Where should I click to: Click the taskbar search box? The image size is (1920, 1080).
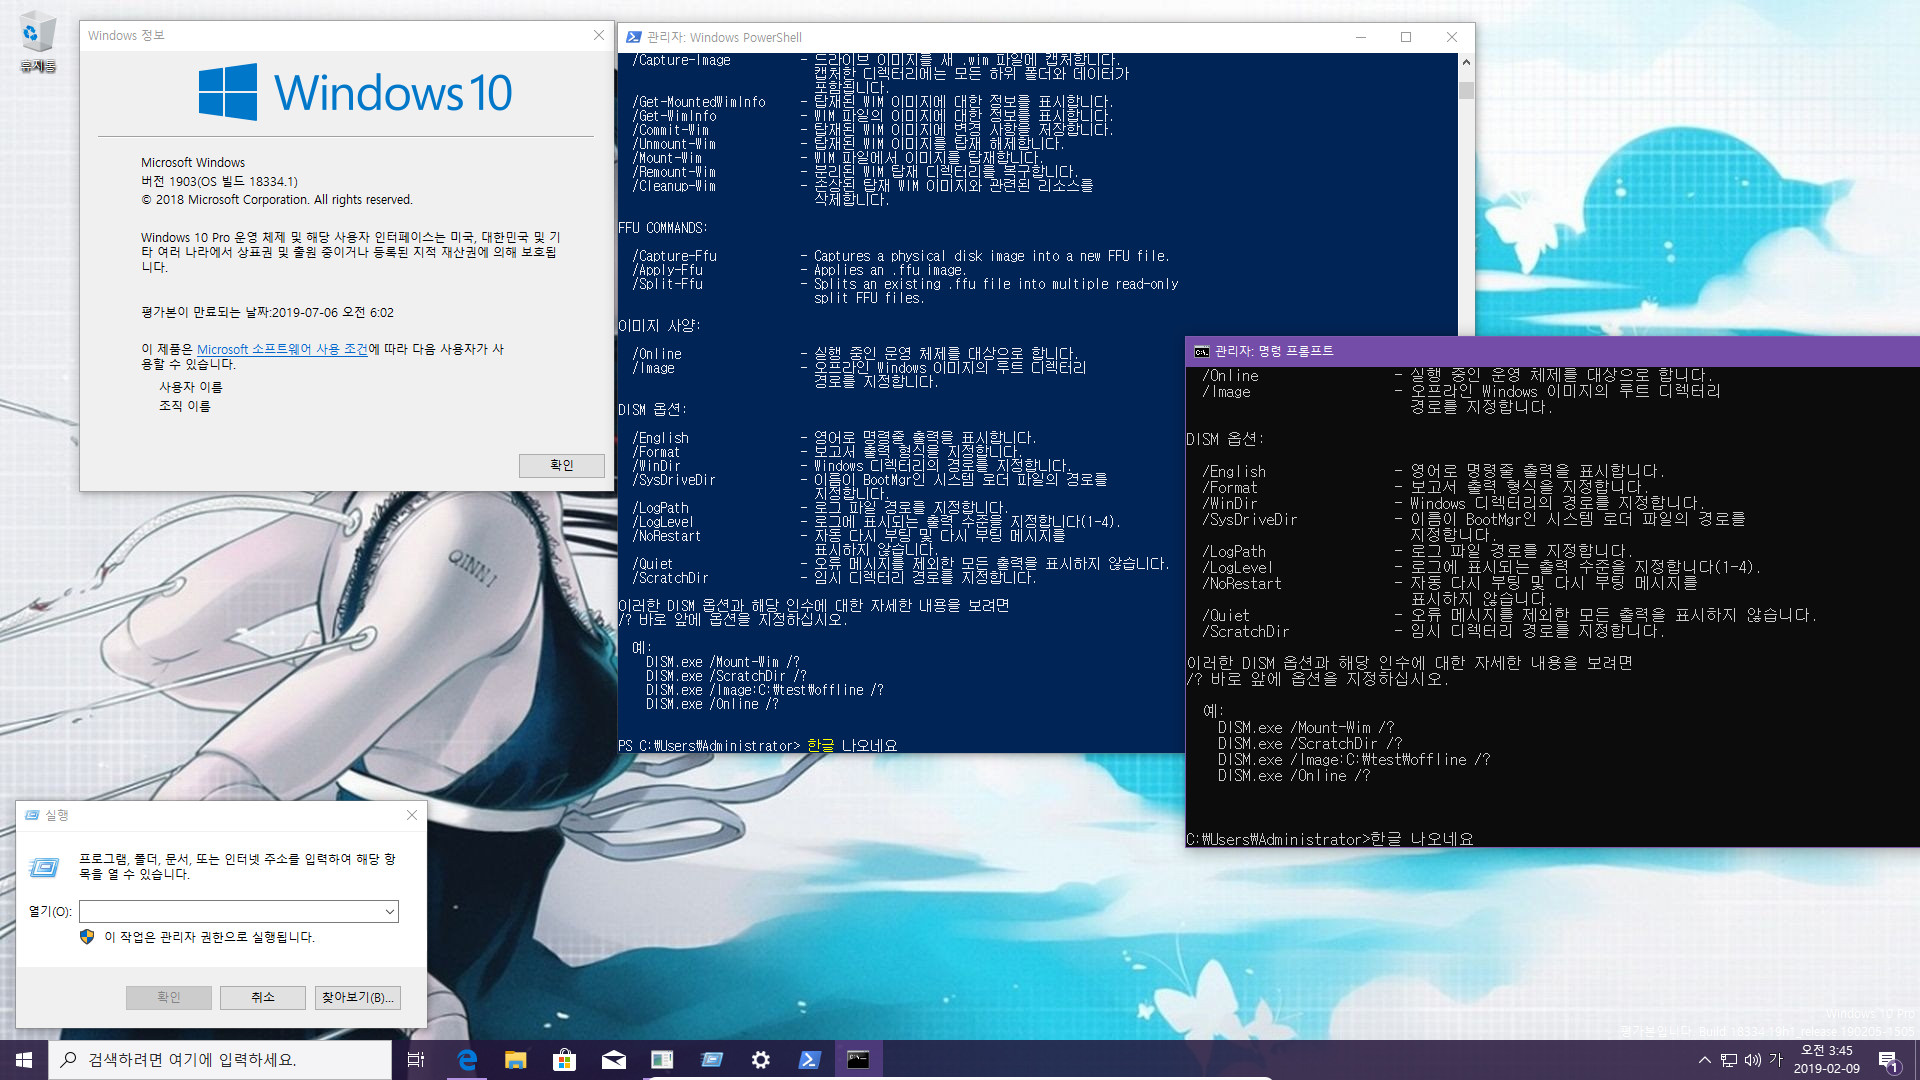pos(220,1059)
